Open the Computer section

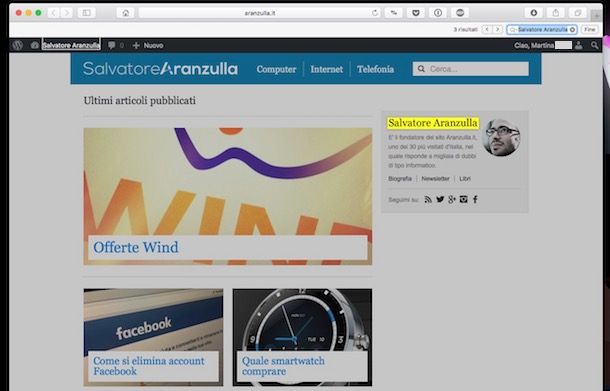[276, 69]
